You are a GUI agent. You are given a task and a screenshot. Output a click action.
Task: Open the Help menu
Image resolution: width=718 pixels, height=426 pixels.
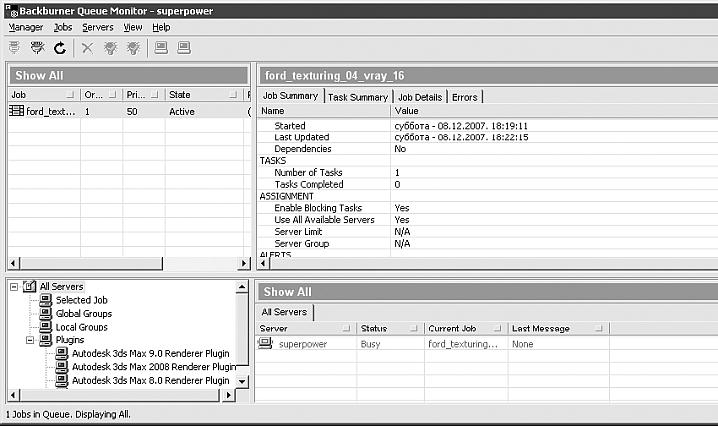161,27
